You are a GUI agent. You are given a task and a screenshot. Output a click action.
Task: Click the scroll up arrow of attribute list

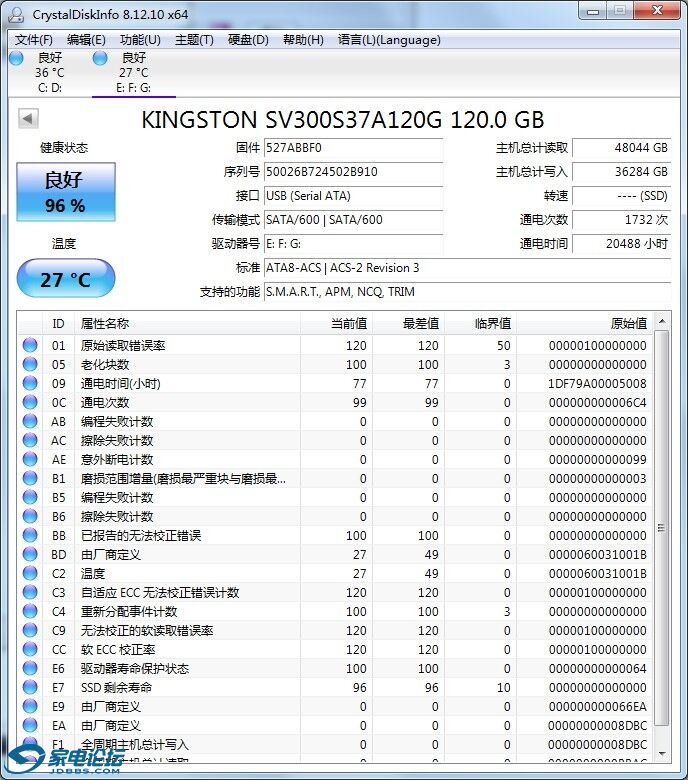click(x=662, y=321)
